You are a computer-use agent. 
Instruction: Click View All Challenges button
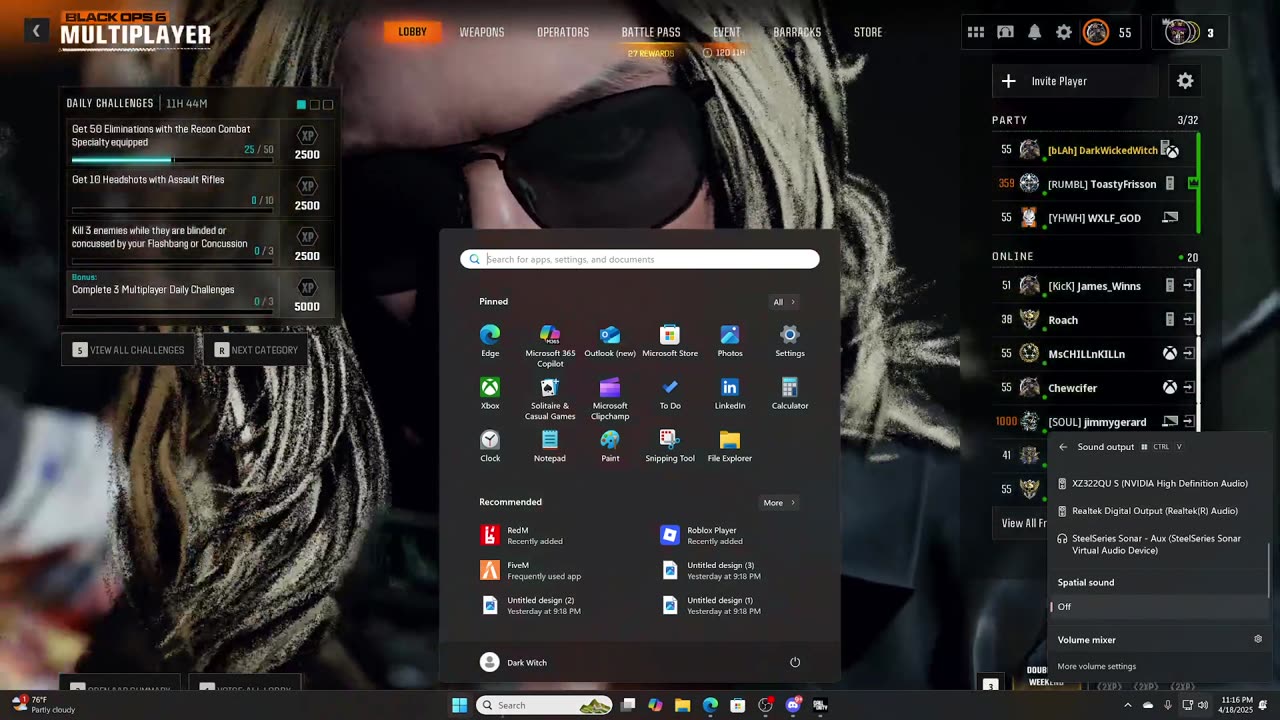click(x=129, y=350)
